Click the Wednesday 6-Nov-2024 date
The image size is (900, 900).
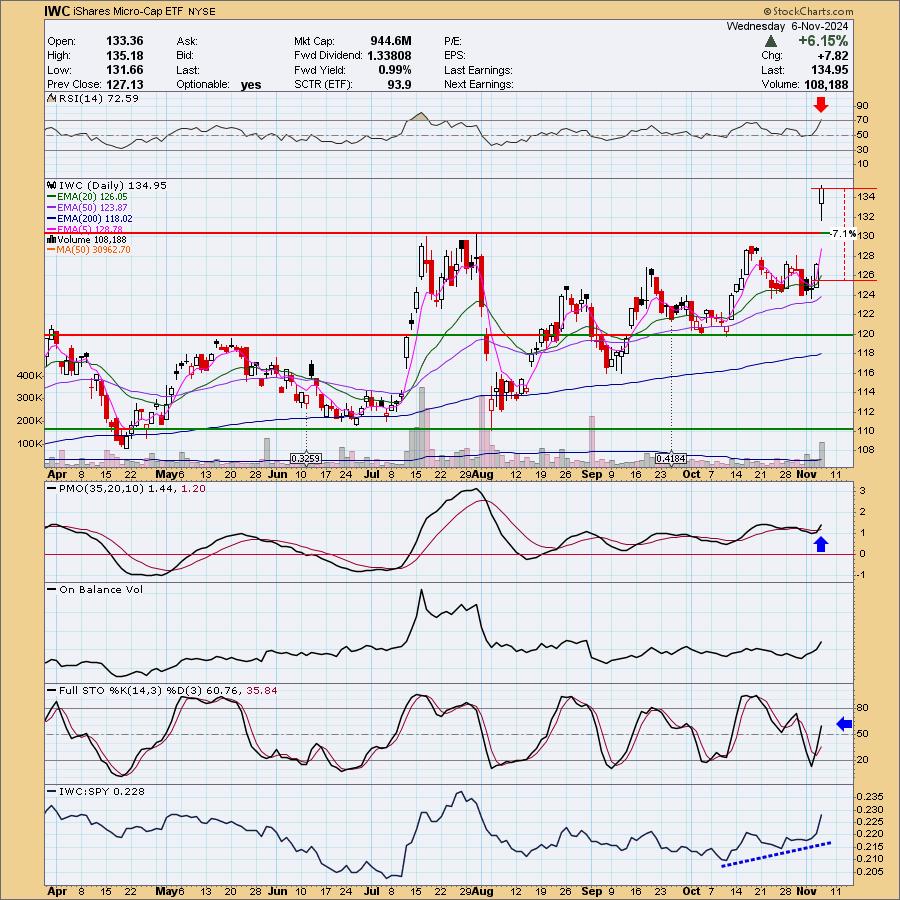coord(787,26)
